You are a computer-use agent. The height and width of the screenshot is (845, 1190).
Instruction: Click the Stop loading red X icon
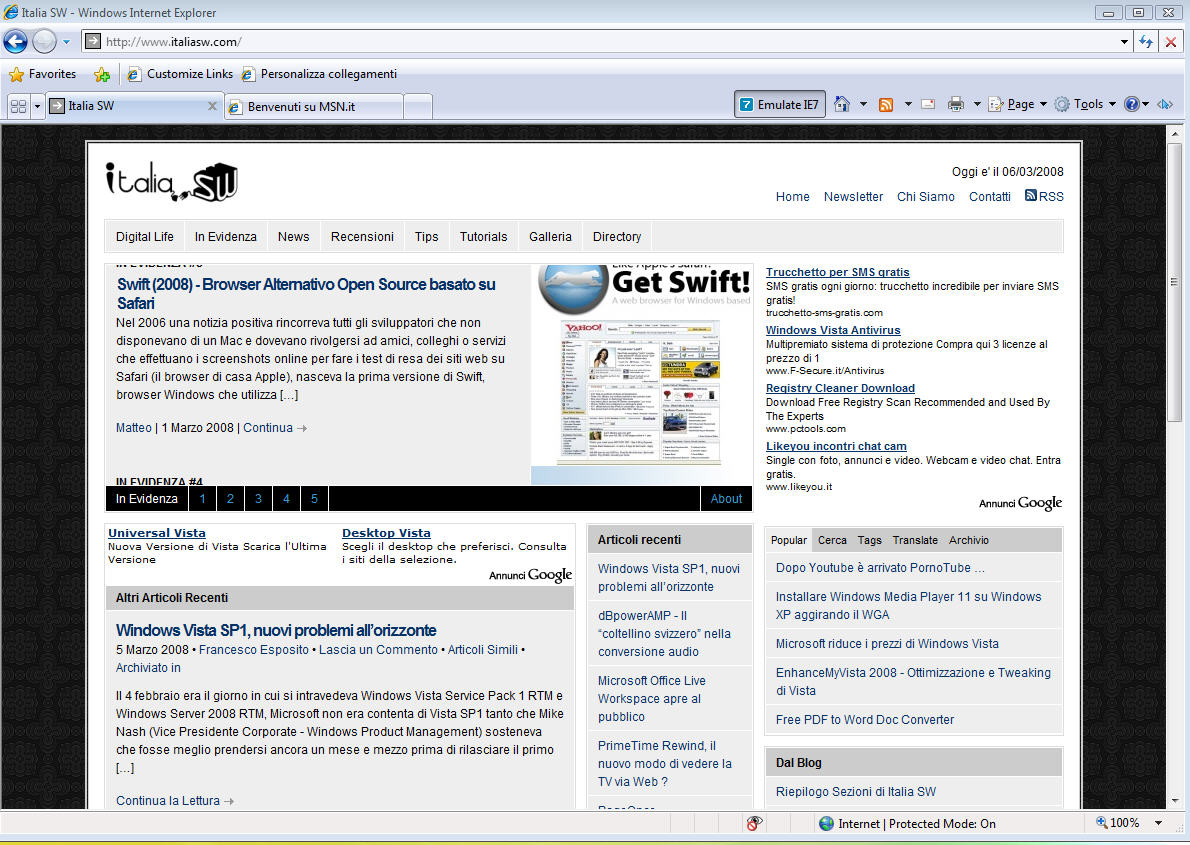pyautogui.click(x=1170, y=42)
